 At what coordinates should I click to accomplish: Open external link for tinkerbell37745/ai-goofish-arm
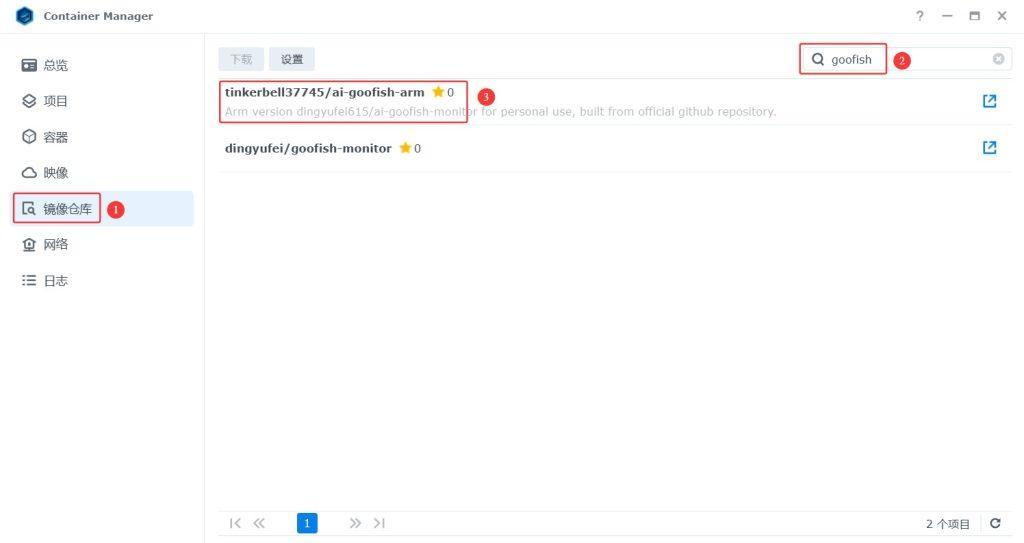pos(989,101)
